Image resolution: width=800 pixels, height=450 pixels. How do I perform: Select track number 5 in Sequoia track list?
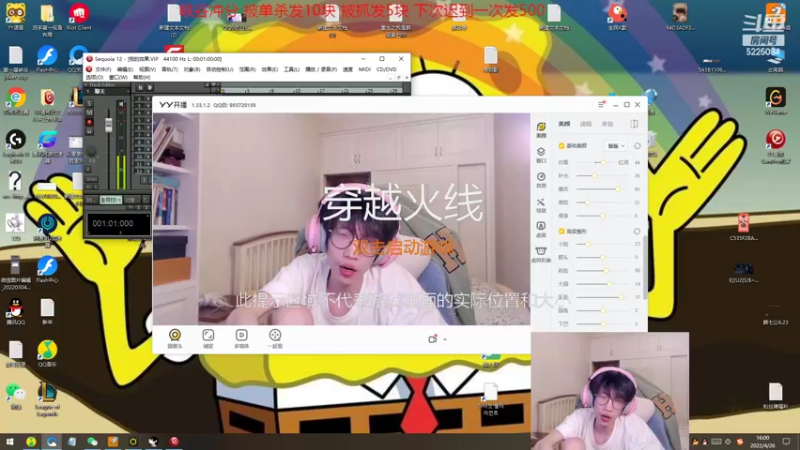[139, 121]
